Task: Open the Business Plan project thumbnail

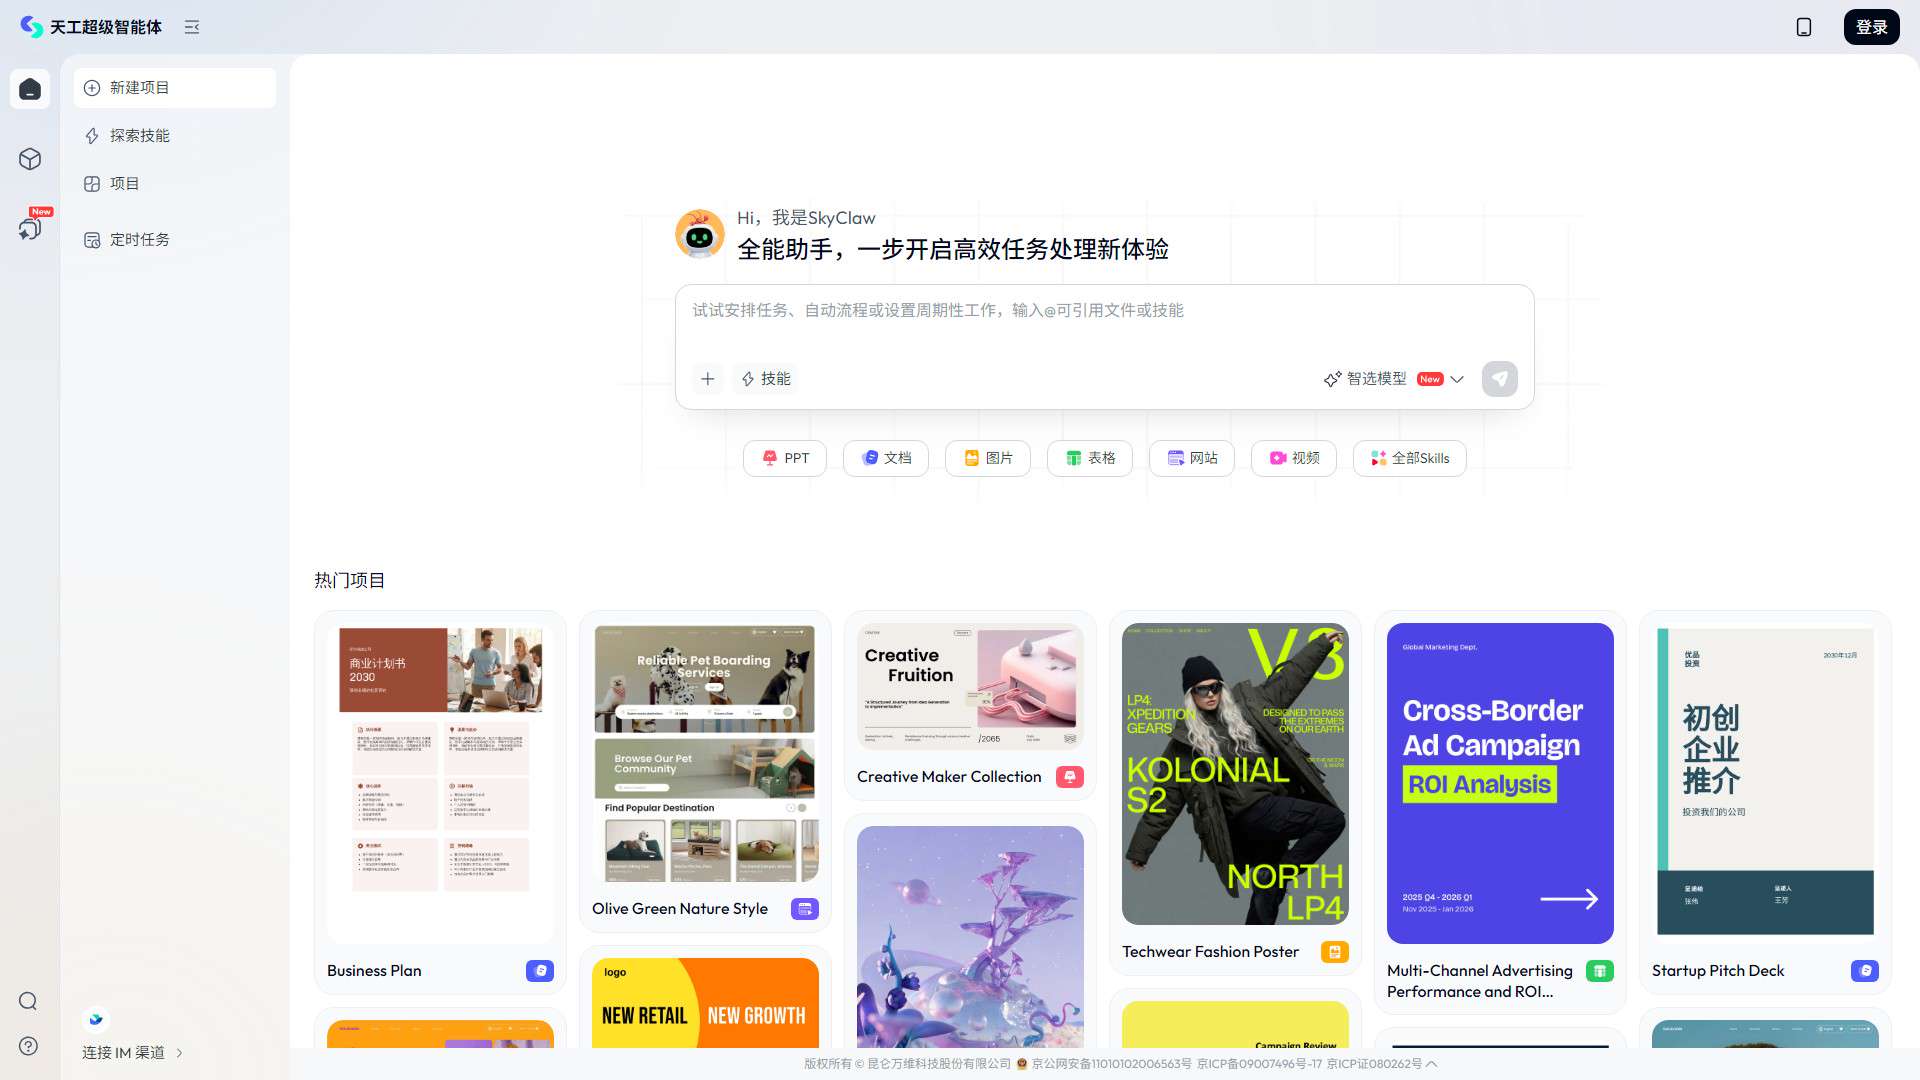Action: (440, 783)
